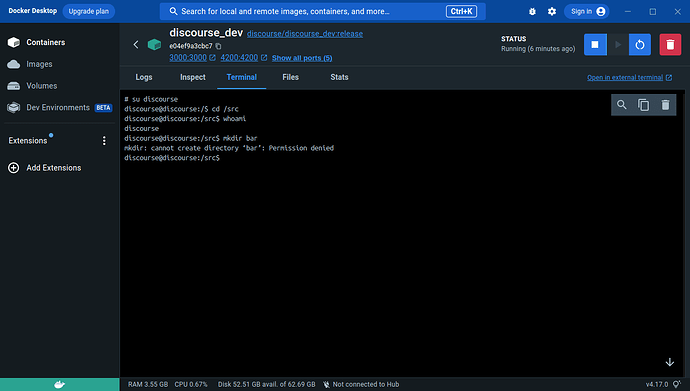The width and height of the screenshot is (690, 391).
Task: Copy the container ID e04ef9a3cbc7
Action: click(219, 46)
